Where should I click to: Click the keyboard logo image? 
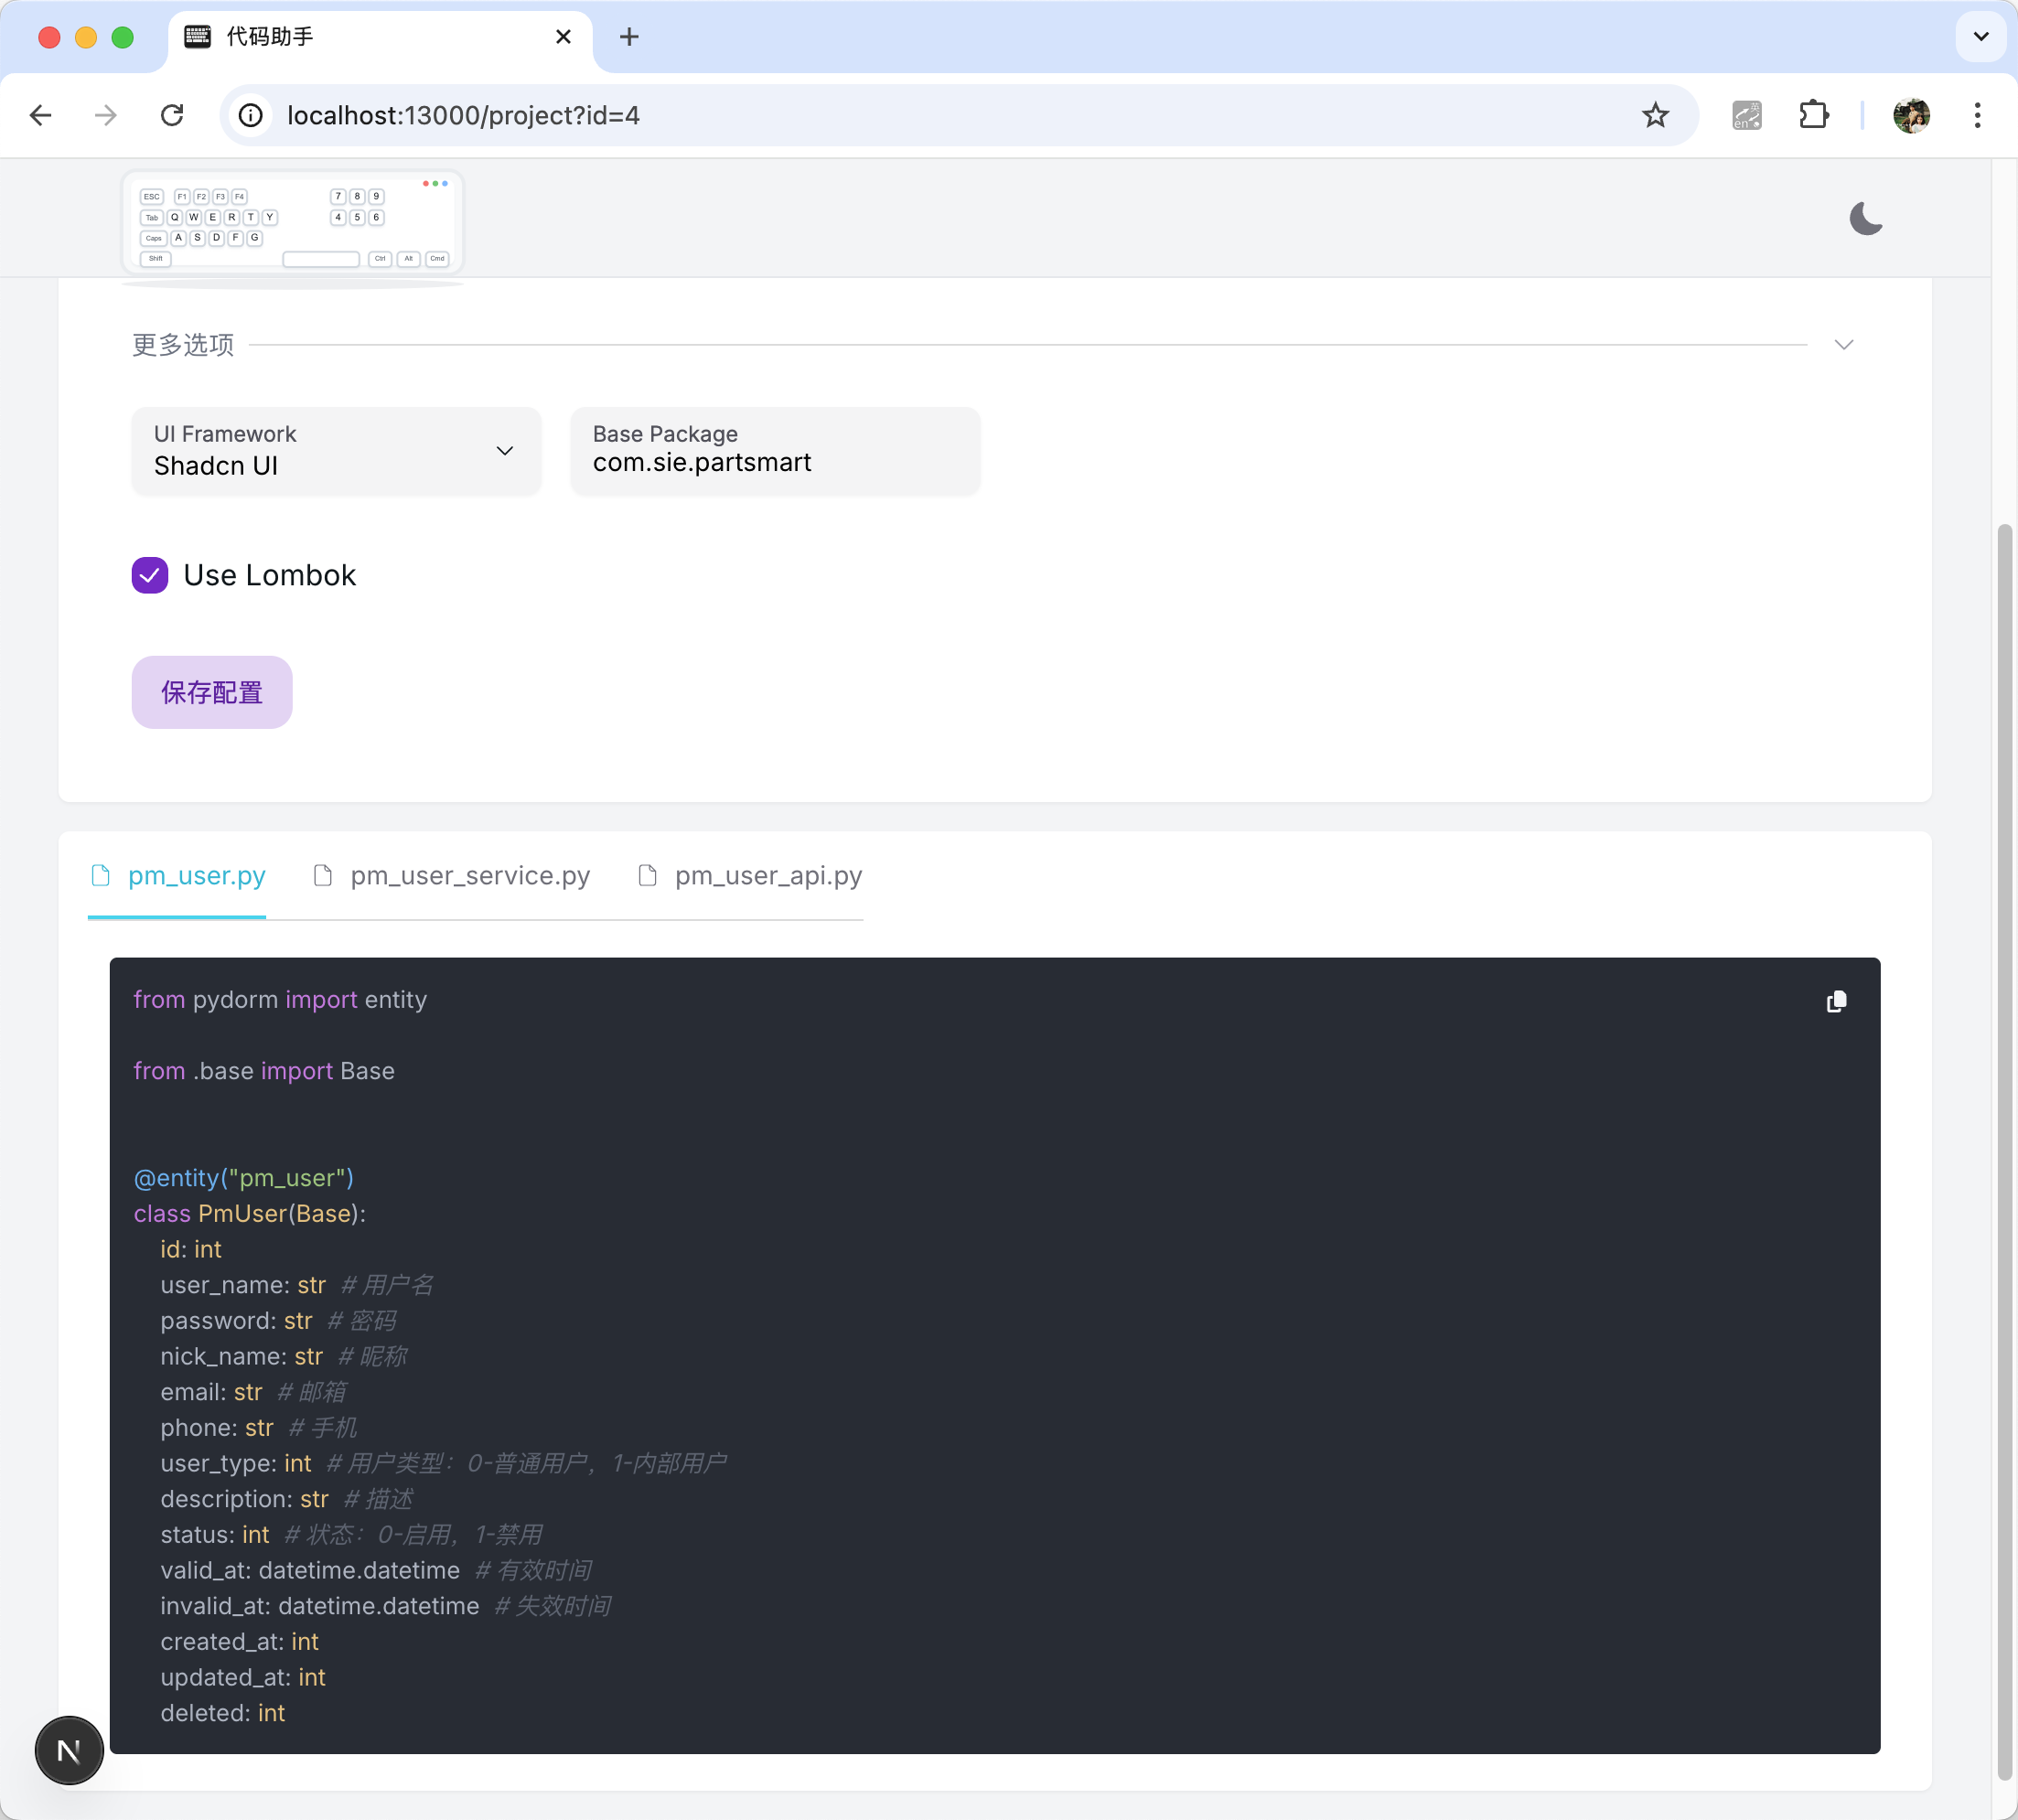tap(293, 223)
